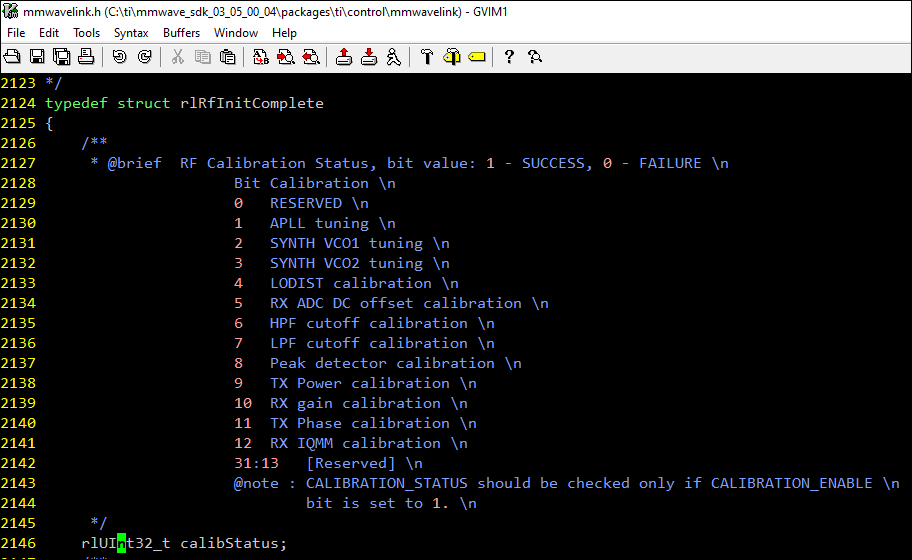Image resolution: width=912 pixels, height=560 pixels.
Task: Click 'Bit Calibration' header on line 2128
Action: coord(301,183)
